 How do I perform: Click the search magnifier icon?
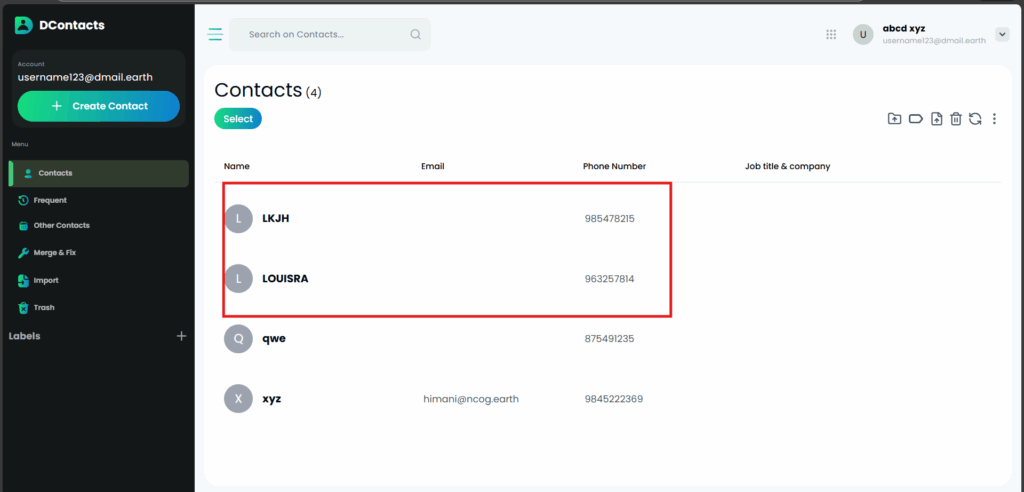click(415, 34)
